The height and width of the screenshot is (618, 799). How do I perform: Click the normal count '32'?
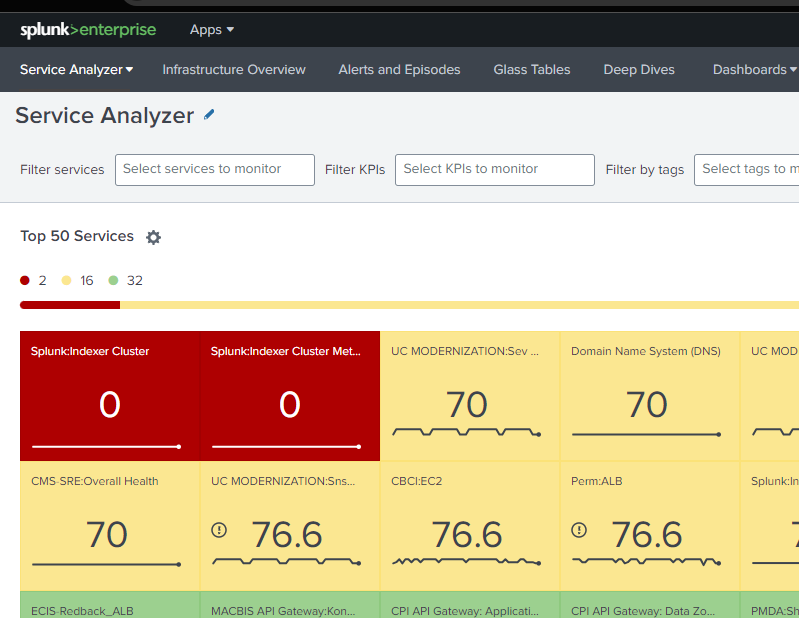point(135,280)
